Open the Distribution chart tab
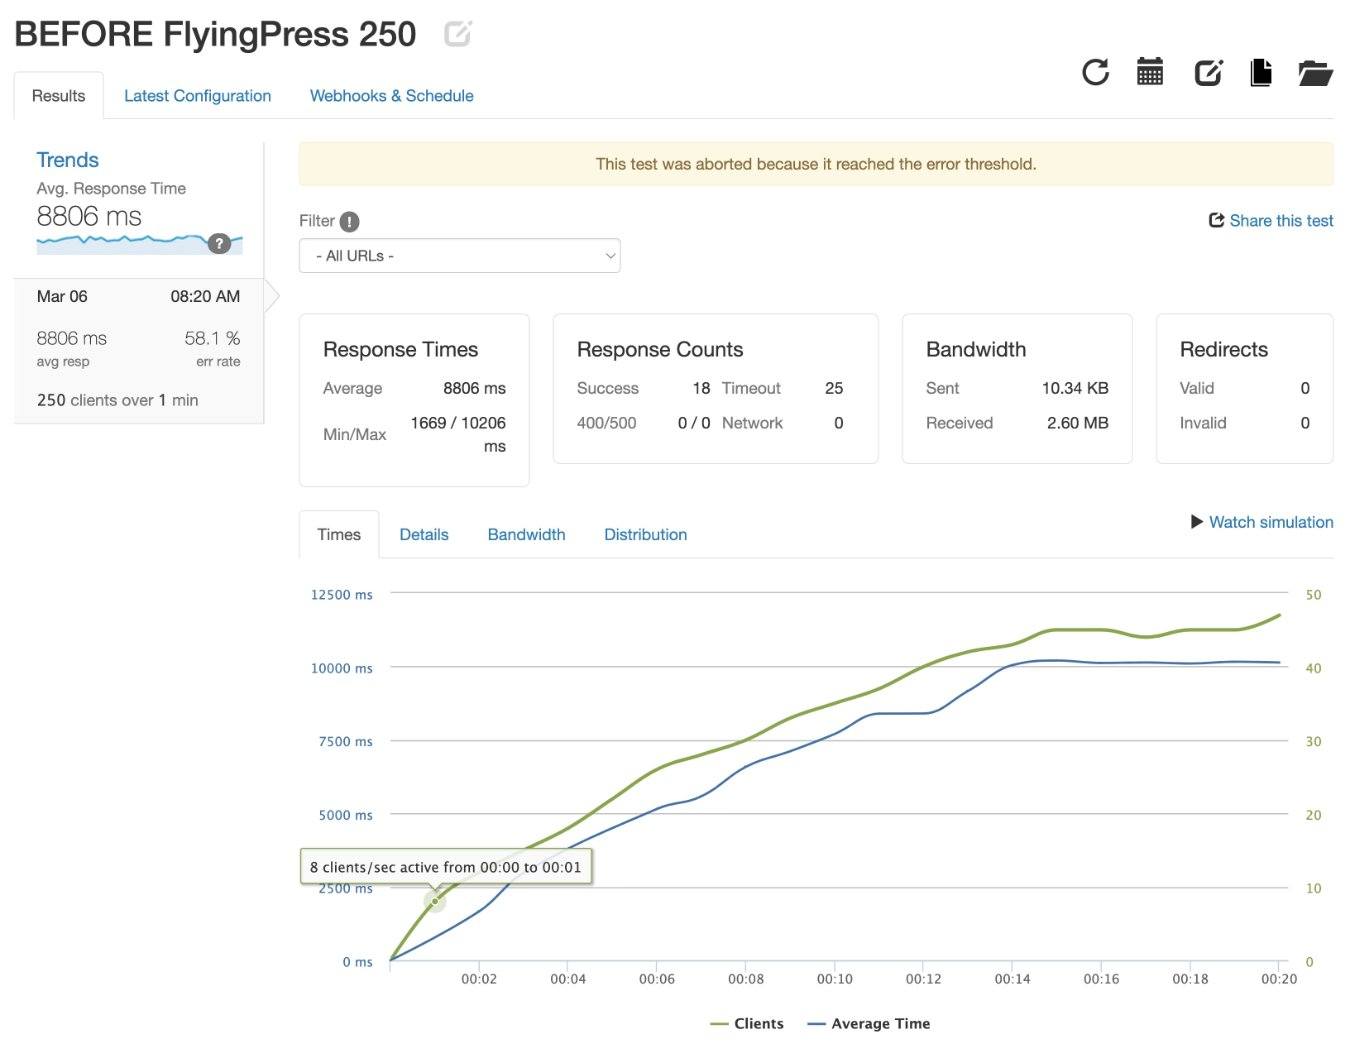This screenshot has width=1350, height=1043. (645, 535)
